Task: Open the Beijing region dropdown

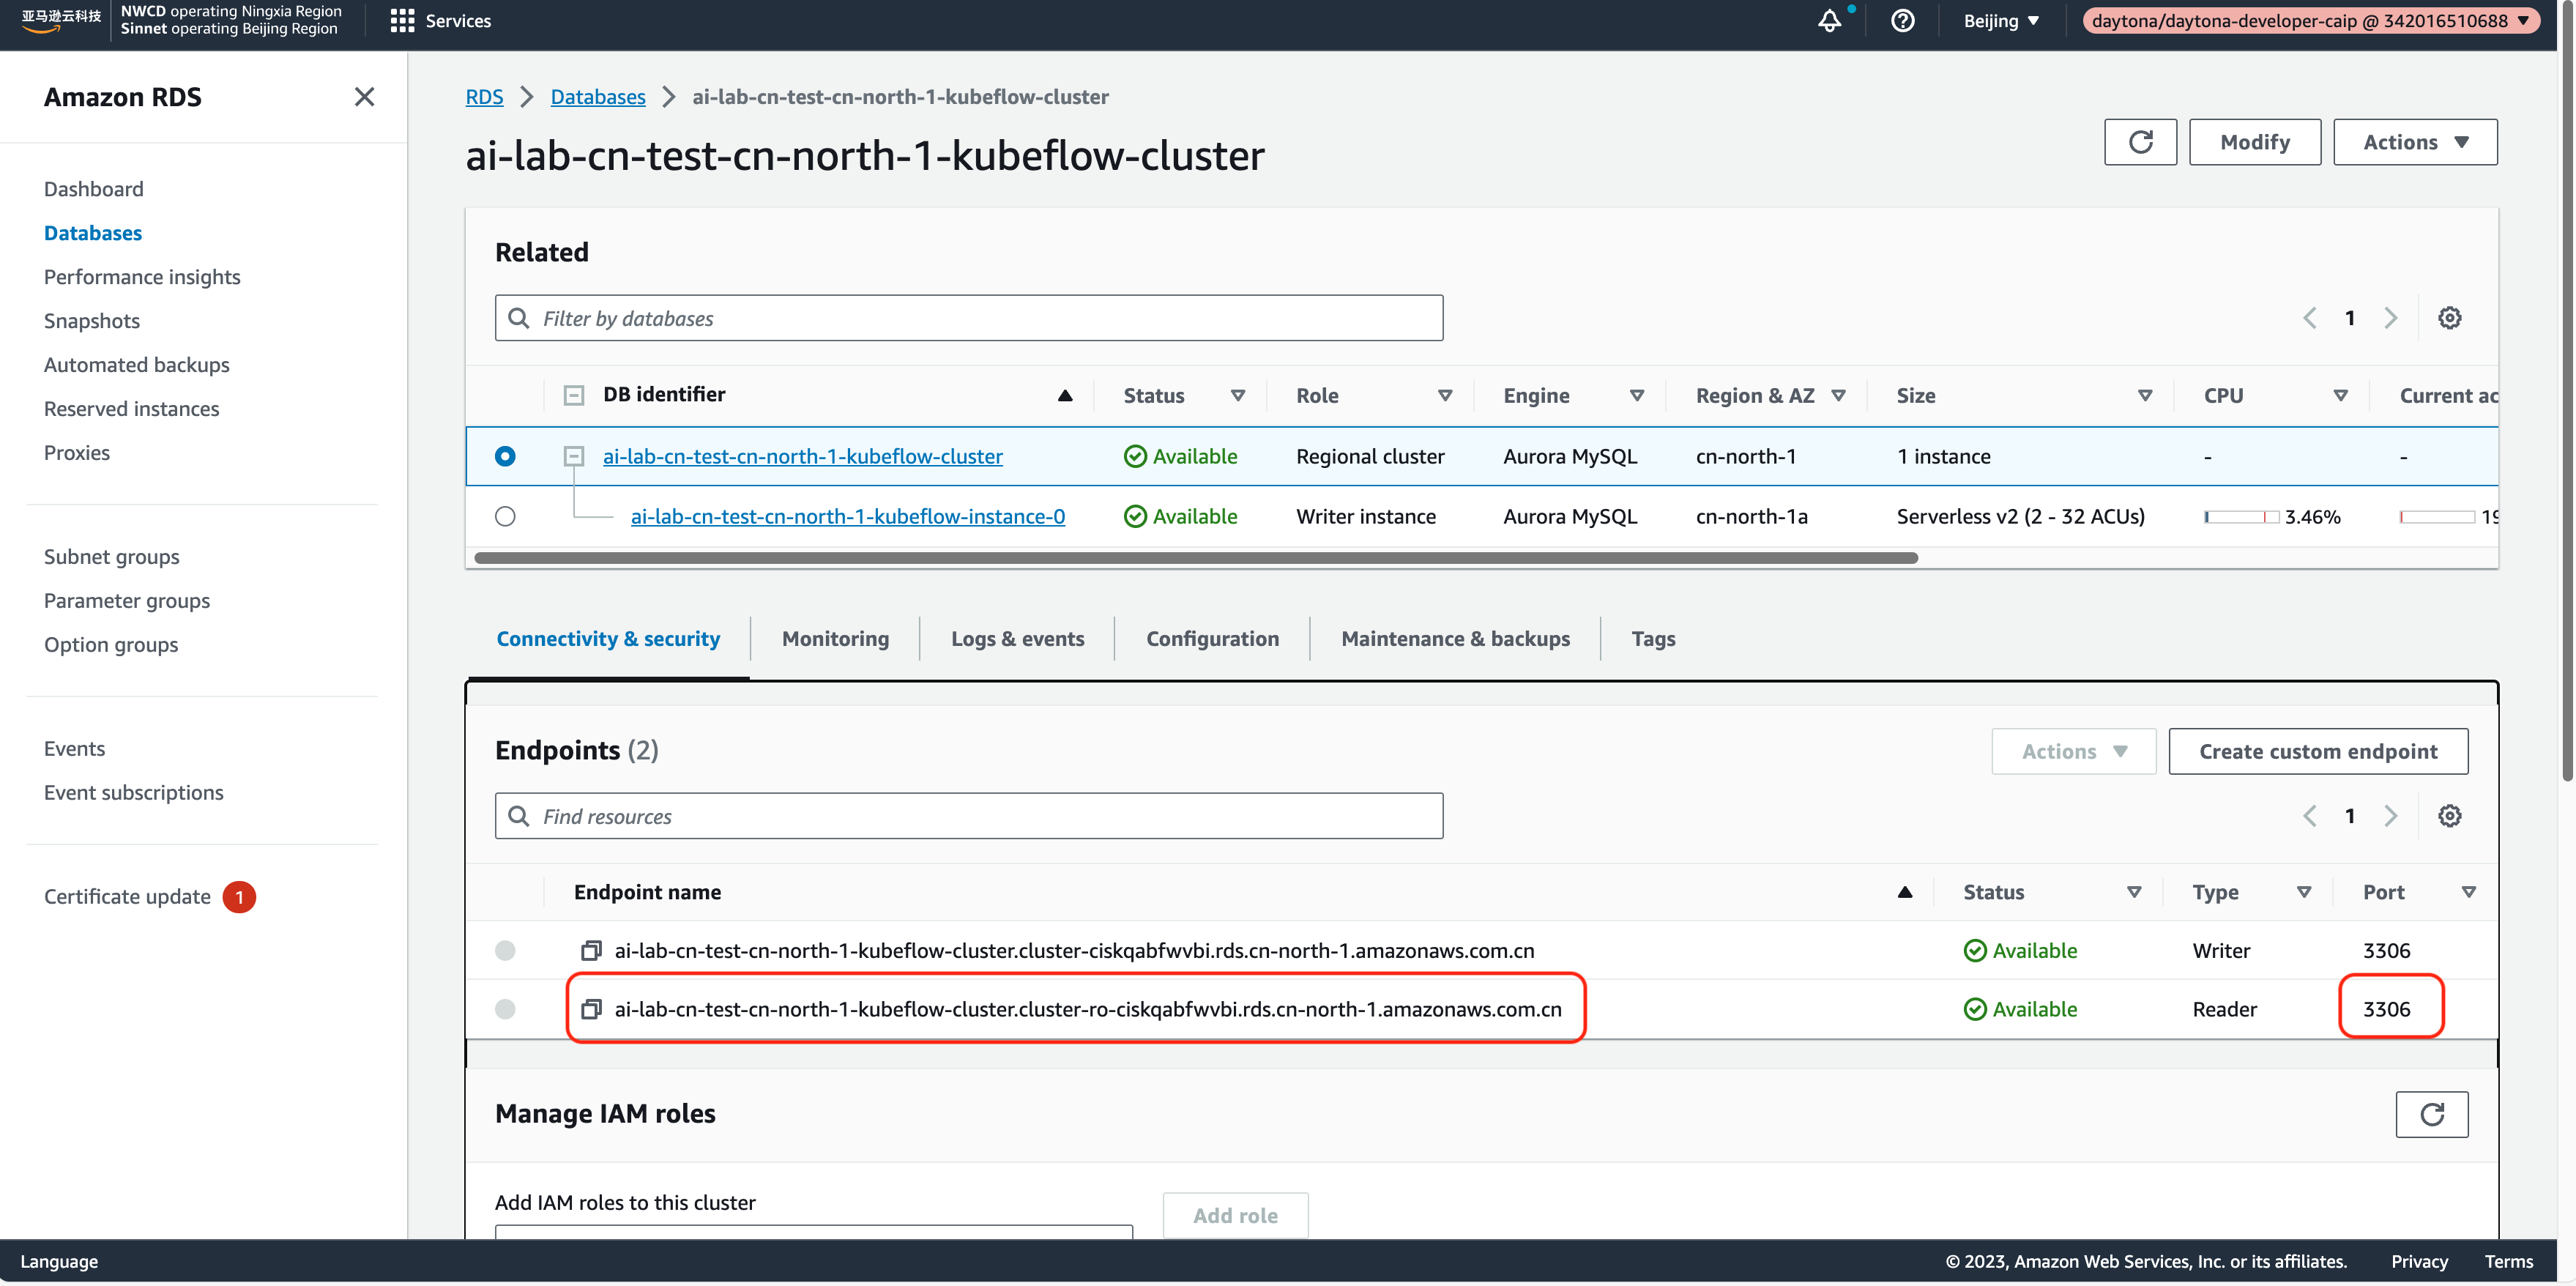Action: 2001,21
